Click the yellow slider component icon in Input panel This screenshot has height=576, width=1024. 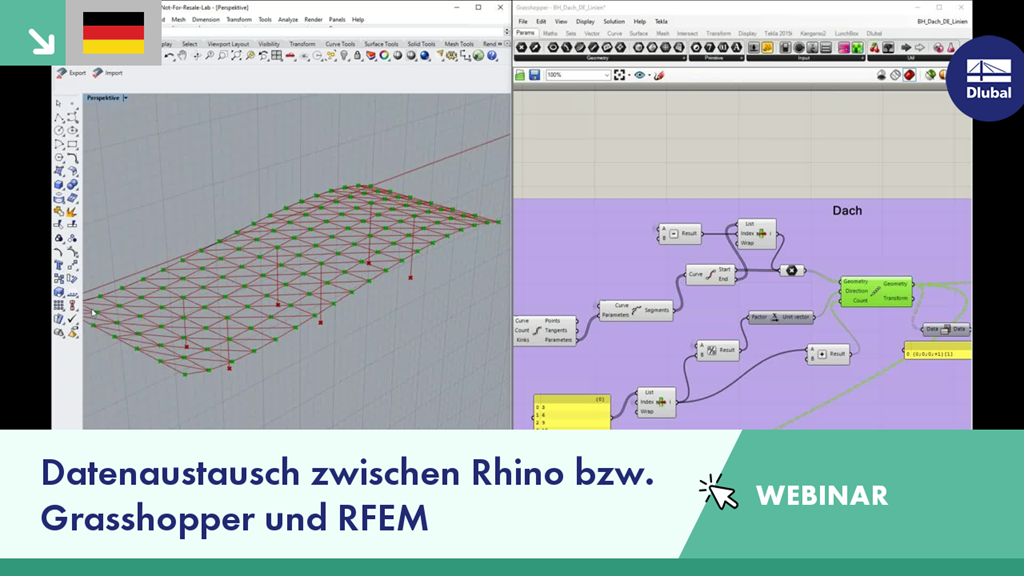point(767,47)
